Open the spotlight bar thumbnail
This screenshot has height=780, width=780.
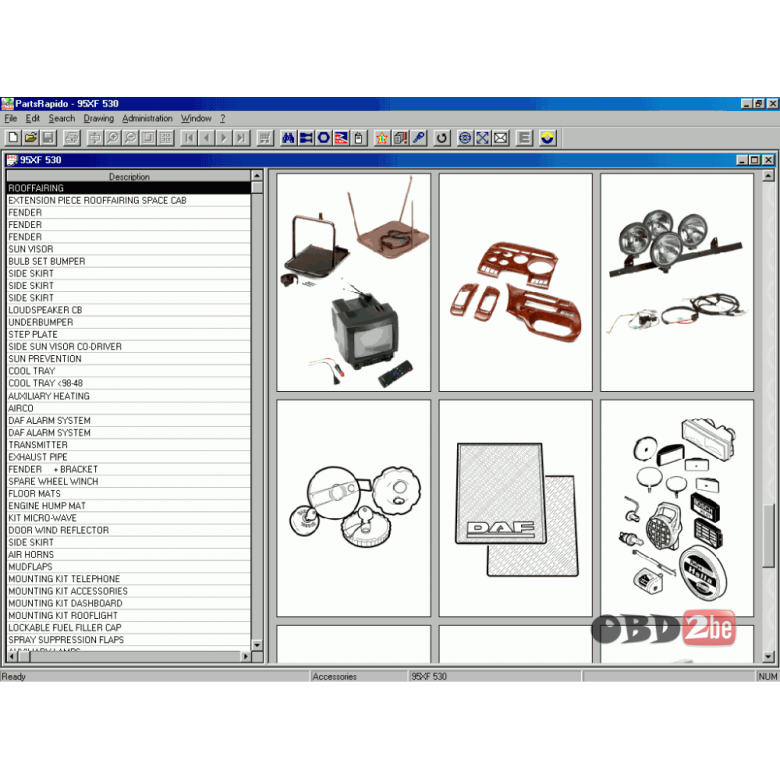click(x=677, y=282)
